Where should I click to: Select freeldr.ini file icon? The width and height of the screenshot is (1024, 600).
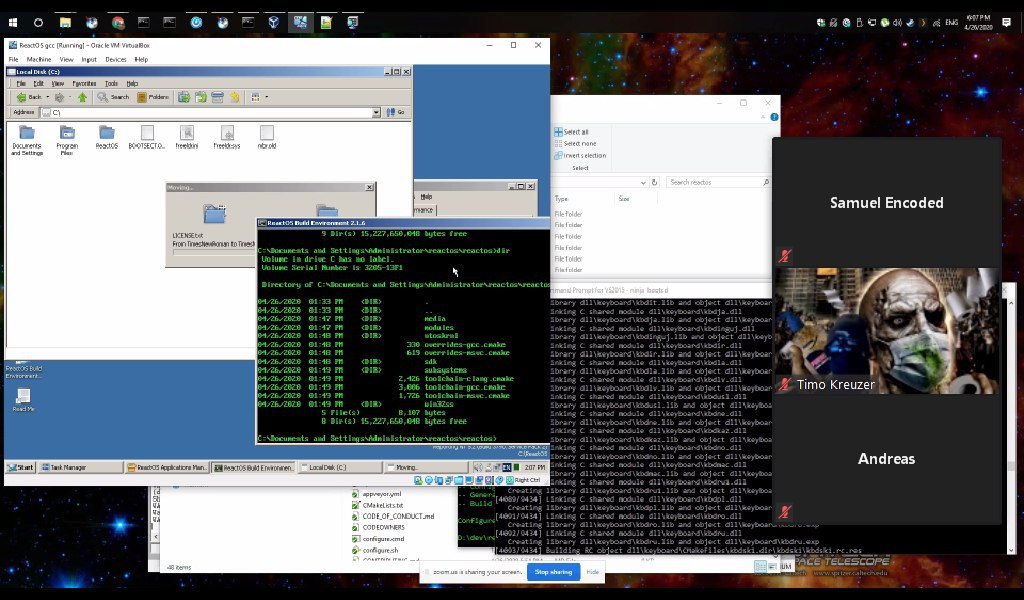pos(187,137)
